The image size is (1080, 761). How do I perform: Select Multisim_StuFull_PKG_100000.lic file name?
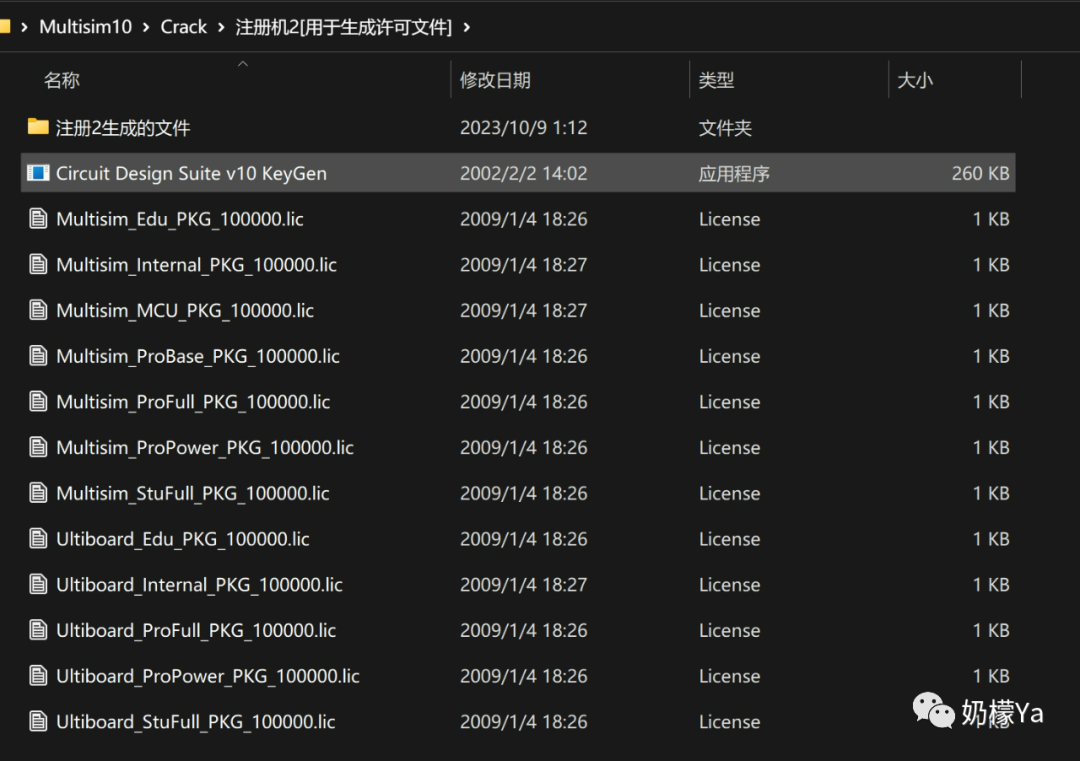click(193, 493)
